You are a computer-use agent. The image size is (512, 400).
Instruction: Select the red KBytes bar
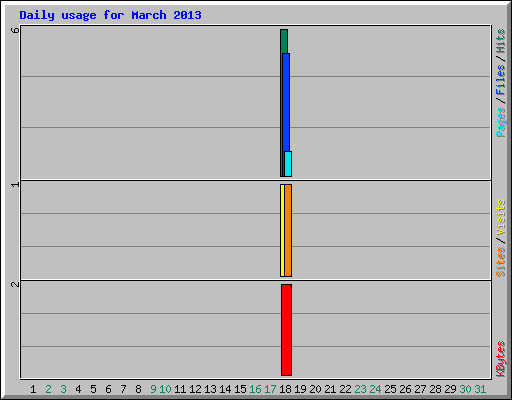tap(286, 330)
